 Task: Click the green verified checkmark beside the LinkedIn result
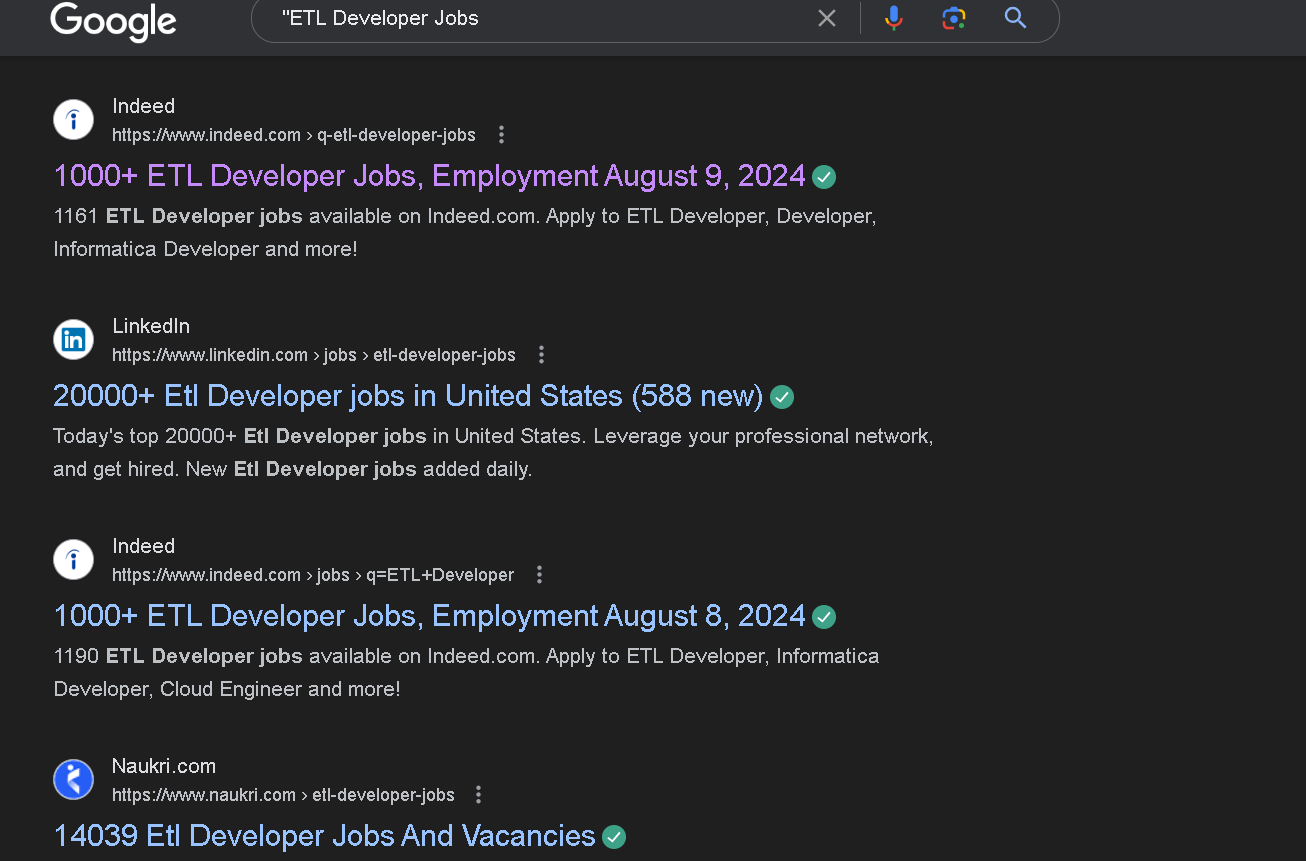tap(781, 397)
